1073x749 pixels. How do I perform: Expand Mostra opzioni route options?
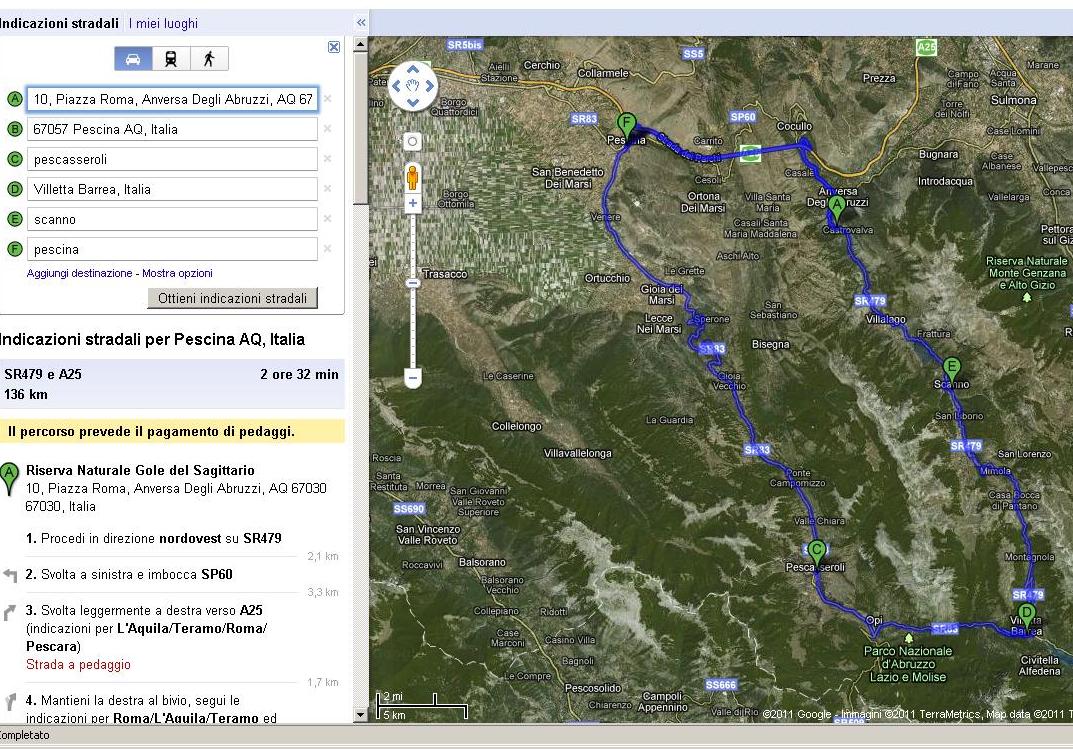click(177, 273)
